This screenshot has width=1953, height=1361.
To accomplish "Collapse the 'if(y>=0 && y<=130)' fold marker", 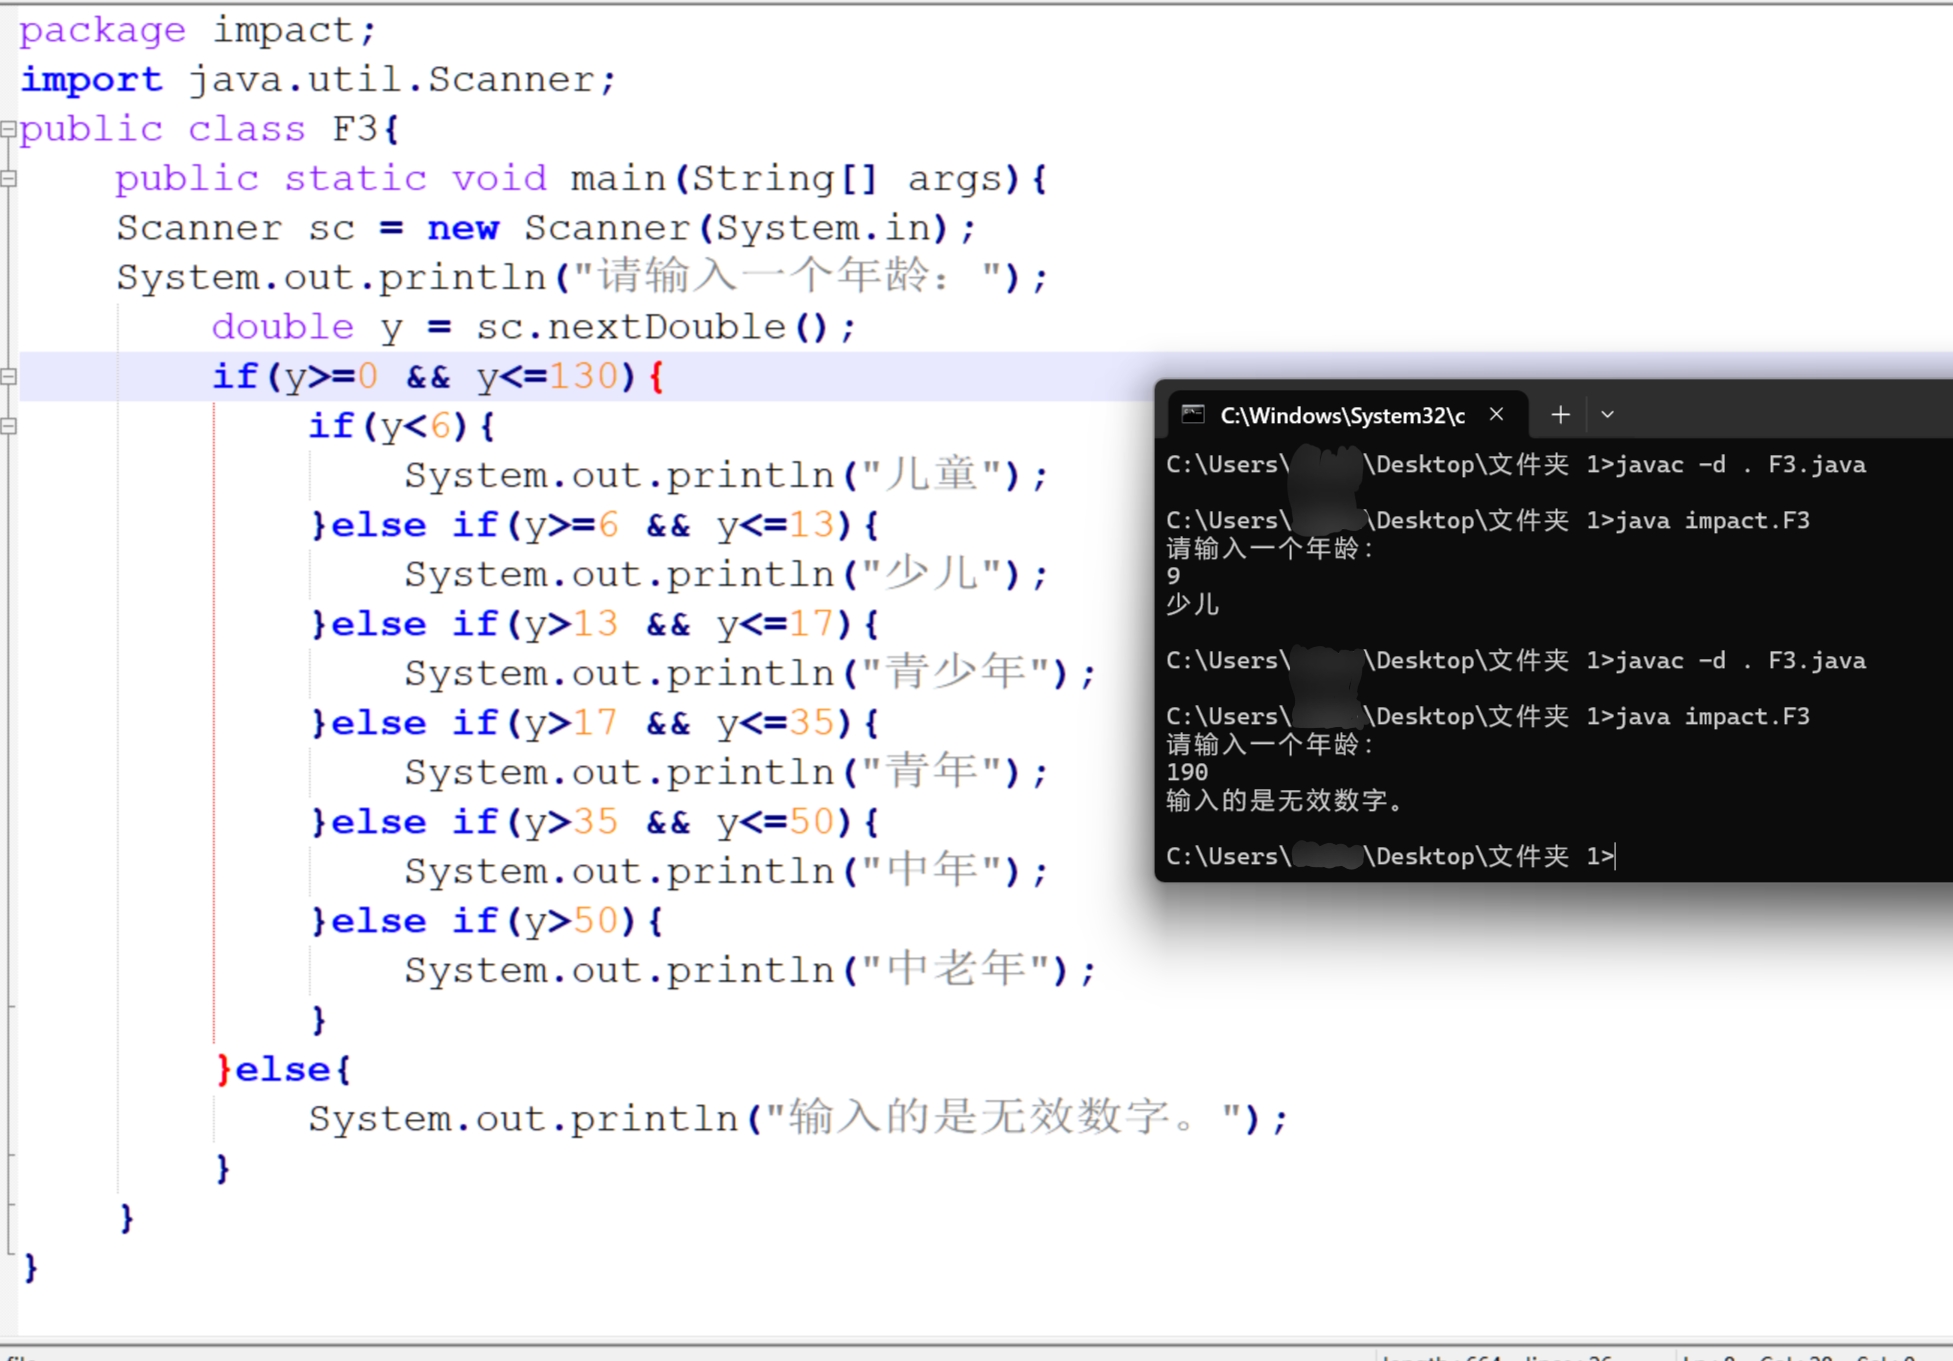I will pyautogui.click(x=8, y=377).
